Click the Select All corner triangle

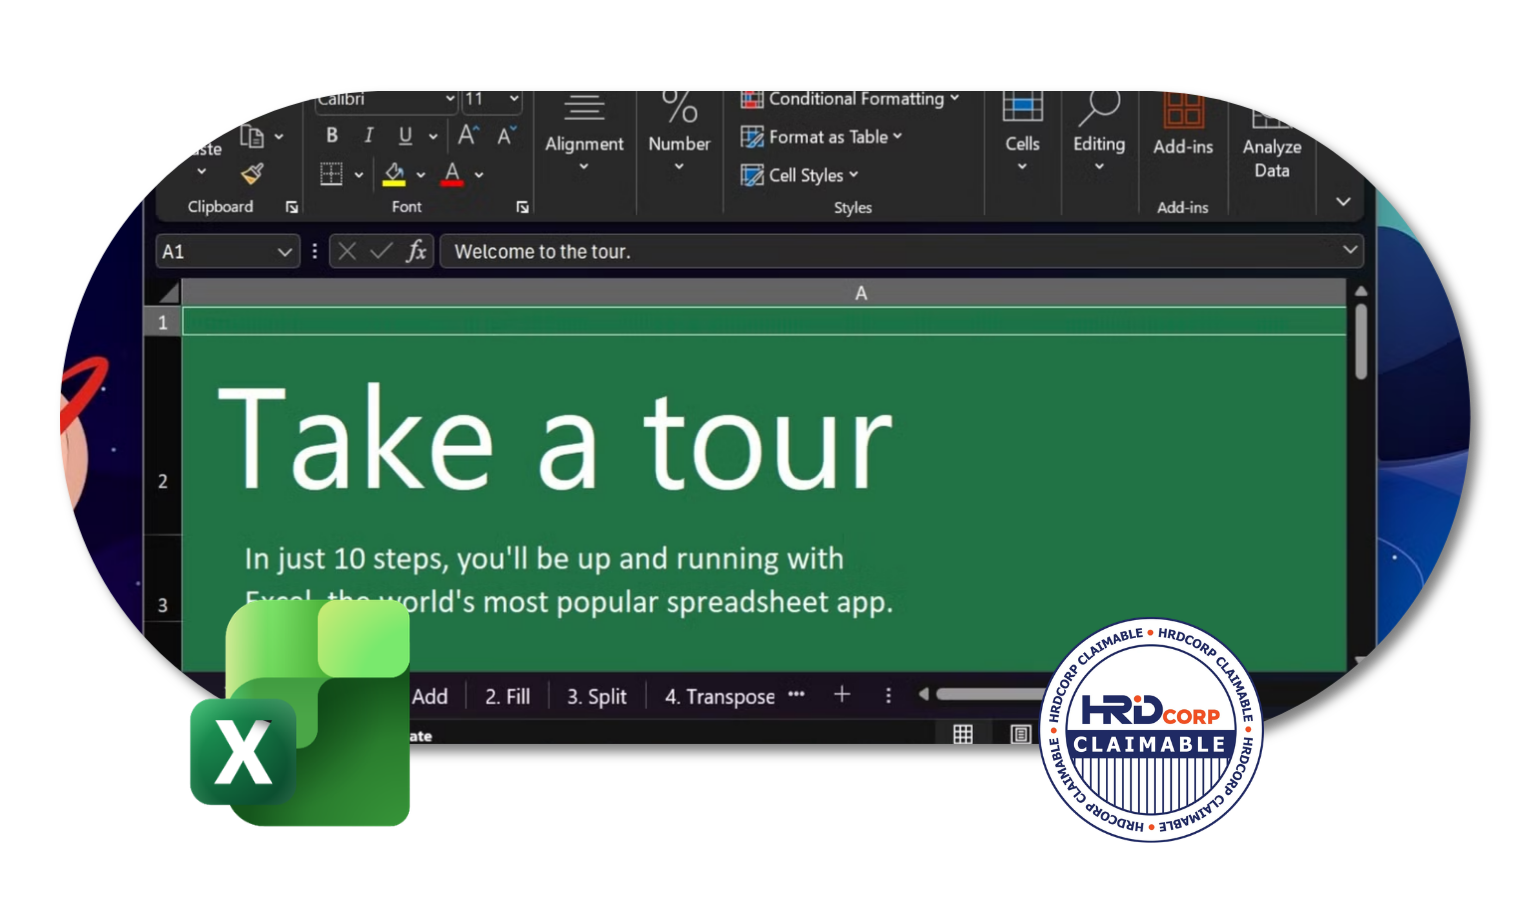pyautogui.click(x=168, y=292)
